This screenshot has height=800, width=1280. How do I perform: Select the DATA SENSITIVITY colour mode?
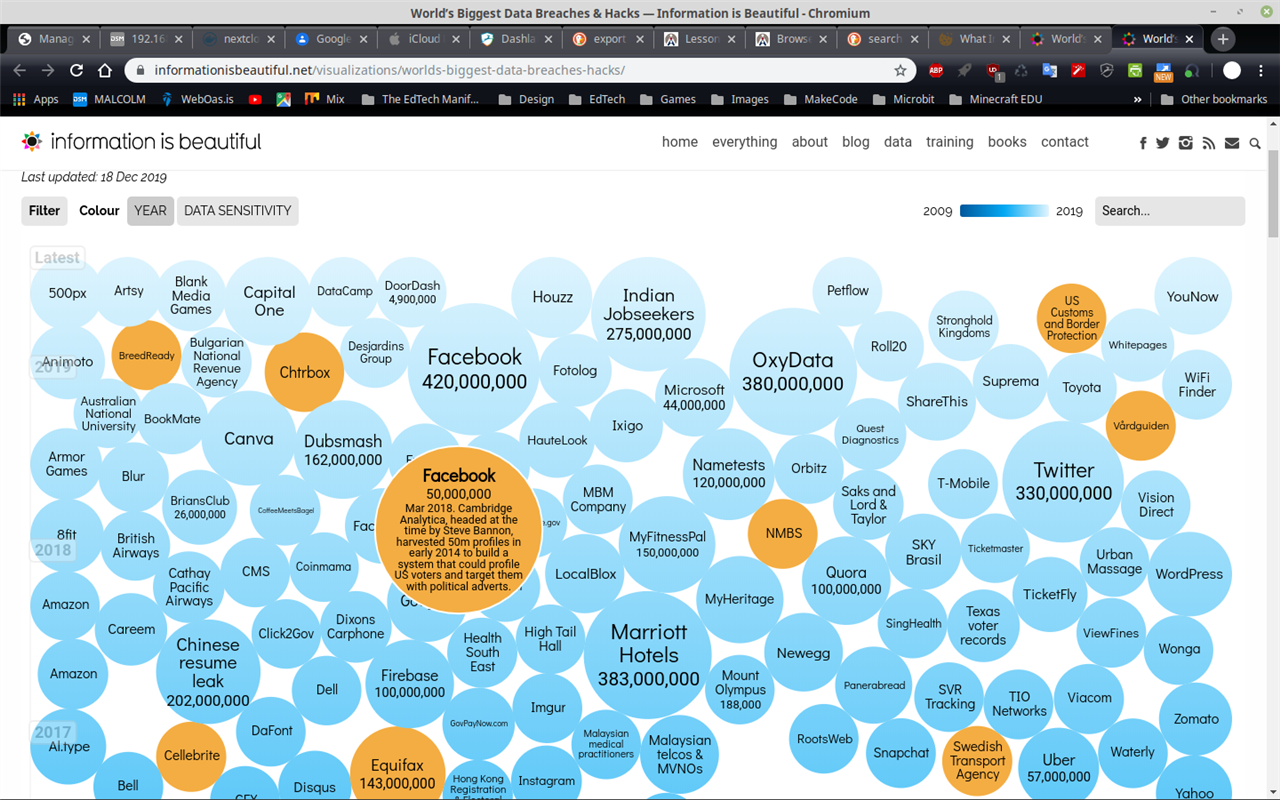click(238, 211)
